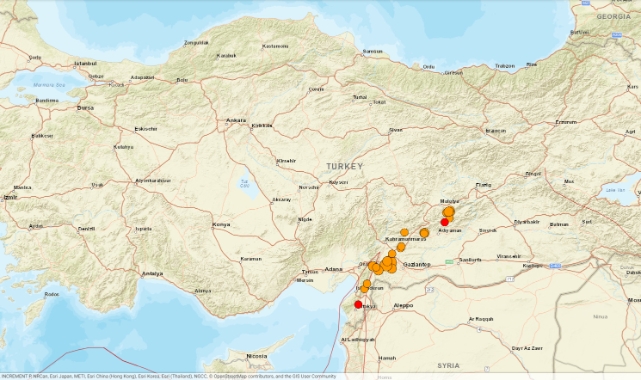641x380 pixels.
Task: Click the red earthquake marker near Antakya
Action: [358, 304]
